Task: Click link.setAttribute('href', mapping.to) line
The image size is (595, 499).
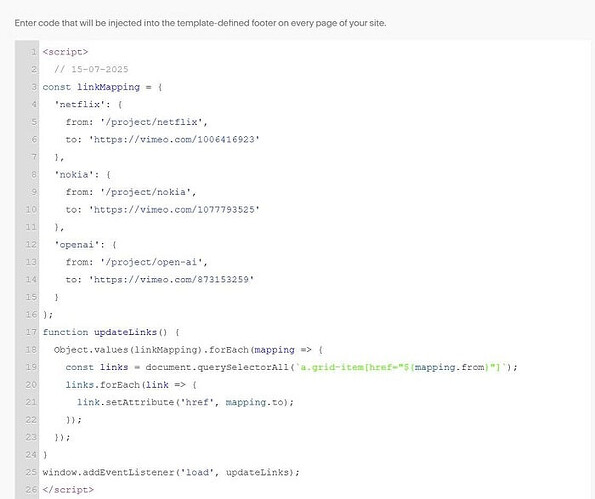Action: point(185,403)
